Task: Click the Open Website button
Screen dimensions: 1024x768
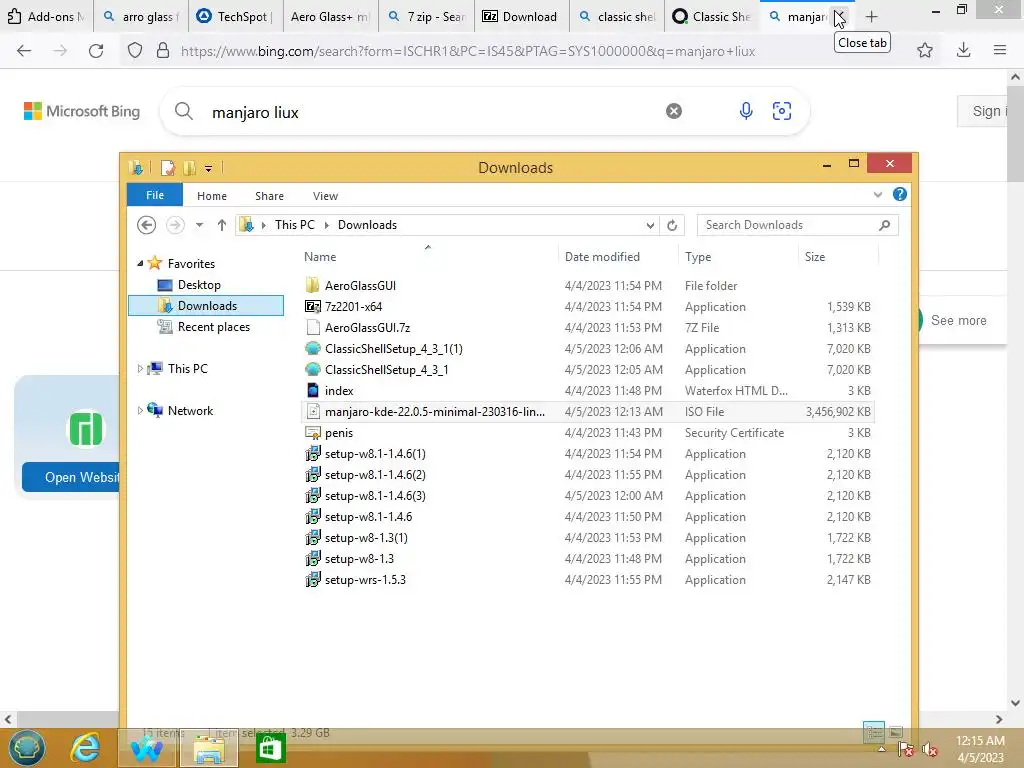Action: [x=71, y=477]
